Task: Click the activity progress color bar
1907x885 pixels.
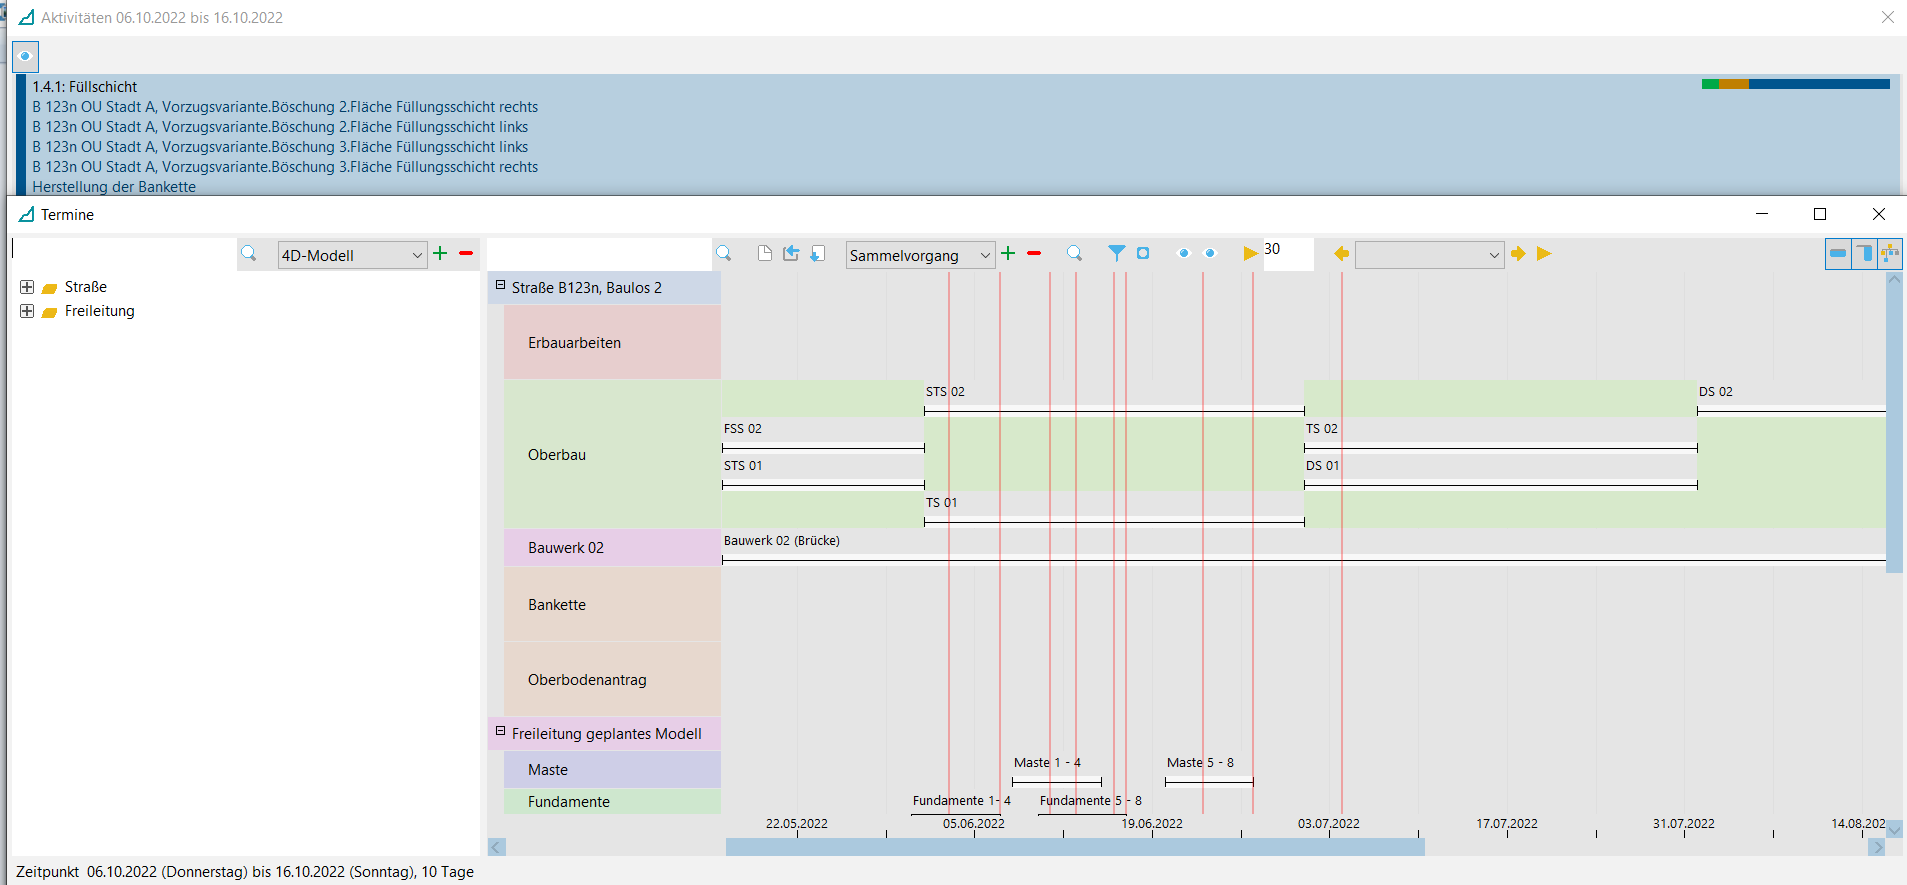Action: click(1795, 84)
